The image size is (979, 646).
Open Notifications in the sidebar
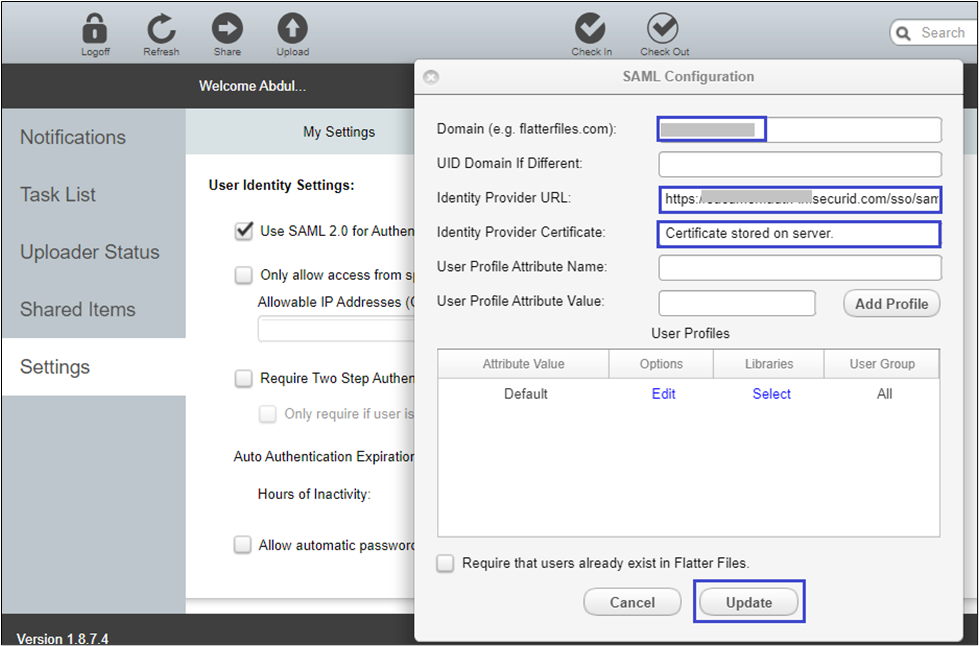73,137
